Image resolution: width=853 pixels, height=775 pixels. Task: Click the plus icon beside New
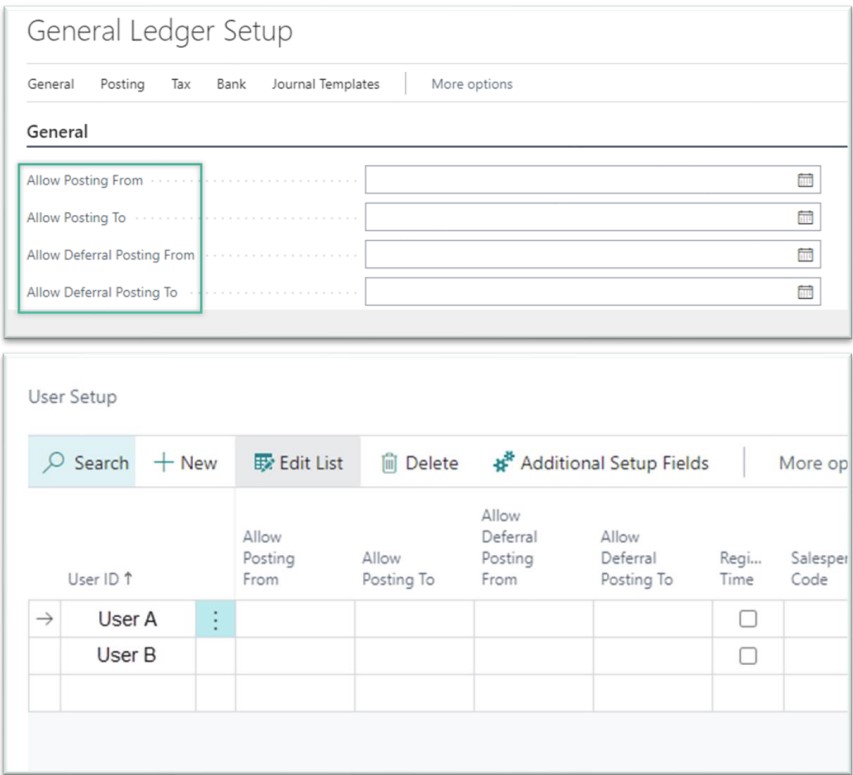163,463
